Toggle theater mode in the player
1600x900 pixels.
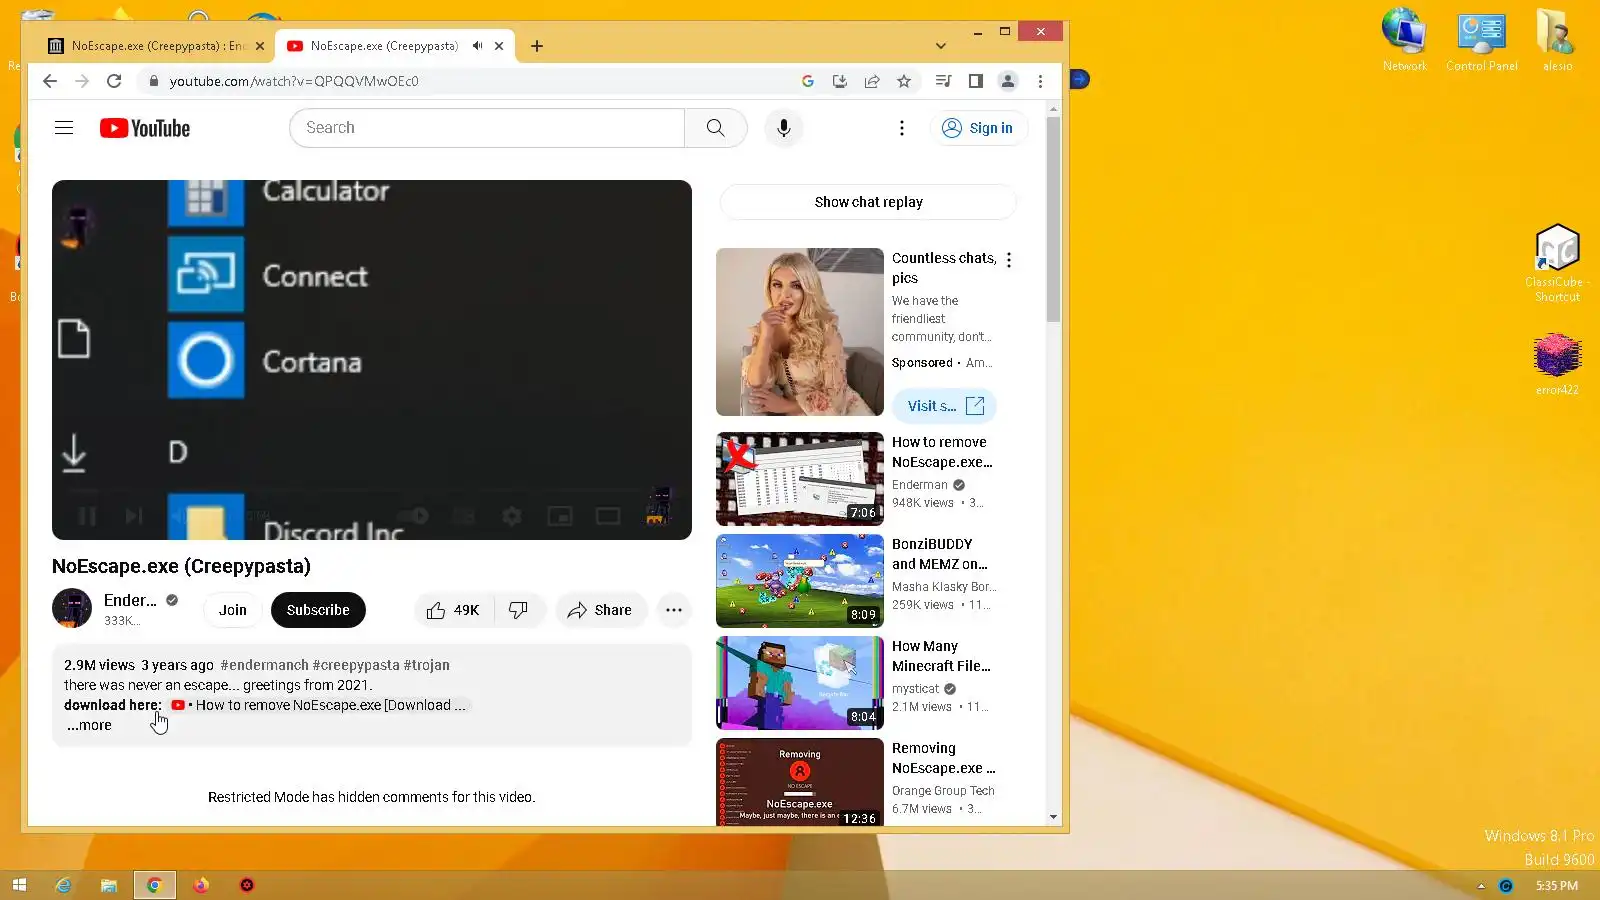point(608,516)
